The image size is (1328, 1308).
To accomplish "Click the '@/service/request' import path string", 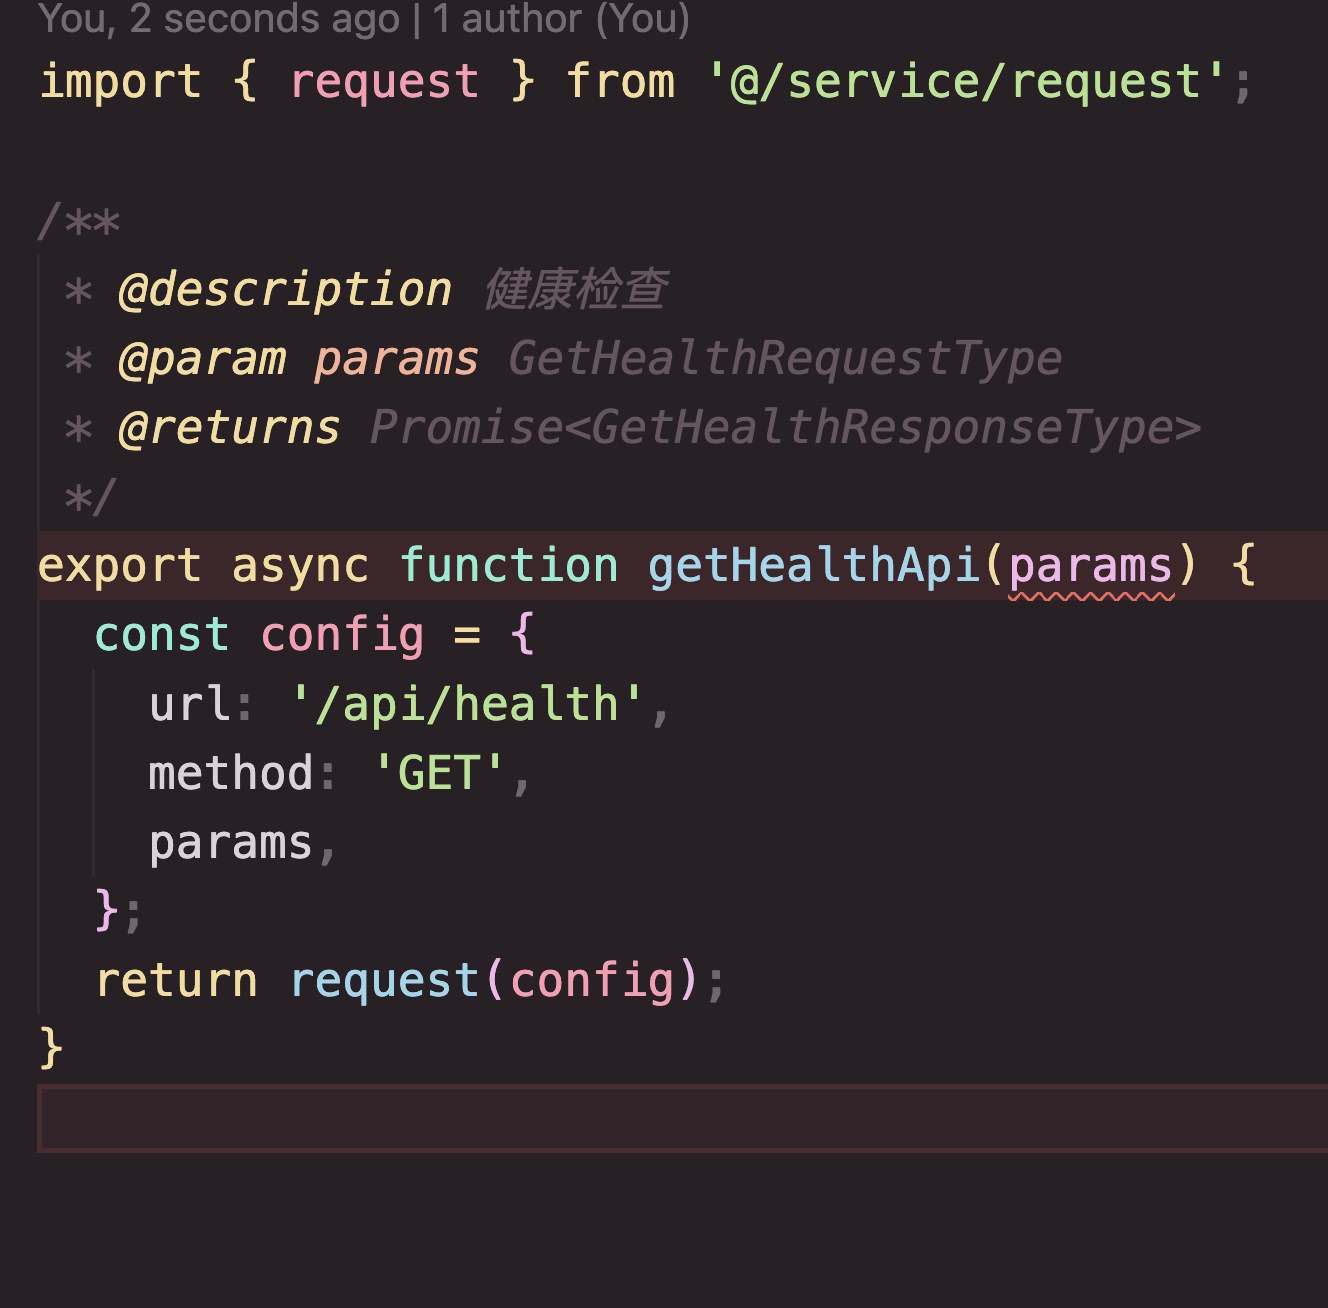I will tap(967, 82).
